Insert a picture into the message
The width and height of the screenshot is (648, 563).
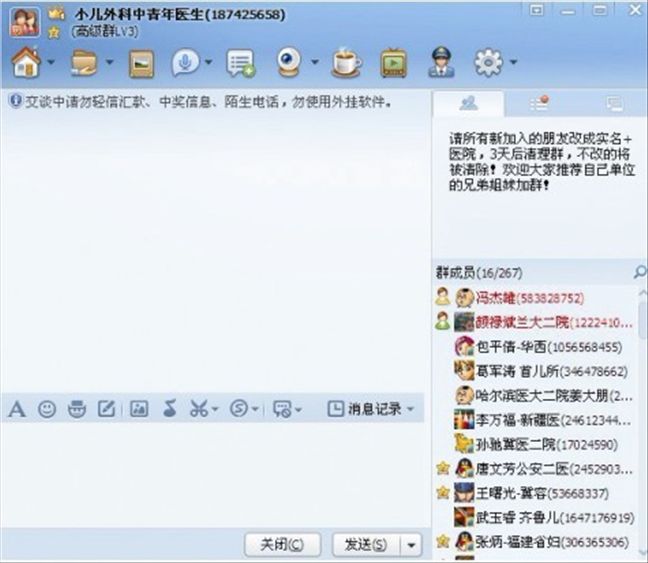(139, 408)
